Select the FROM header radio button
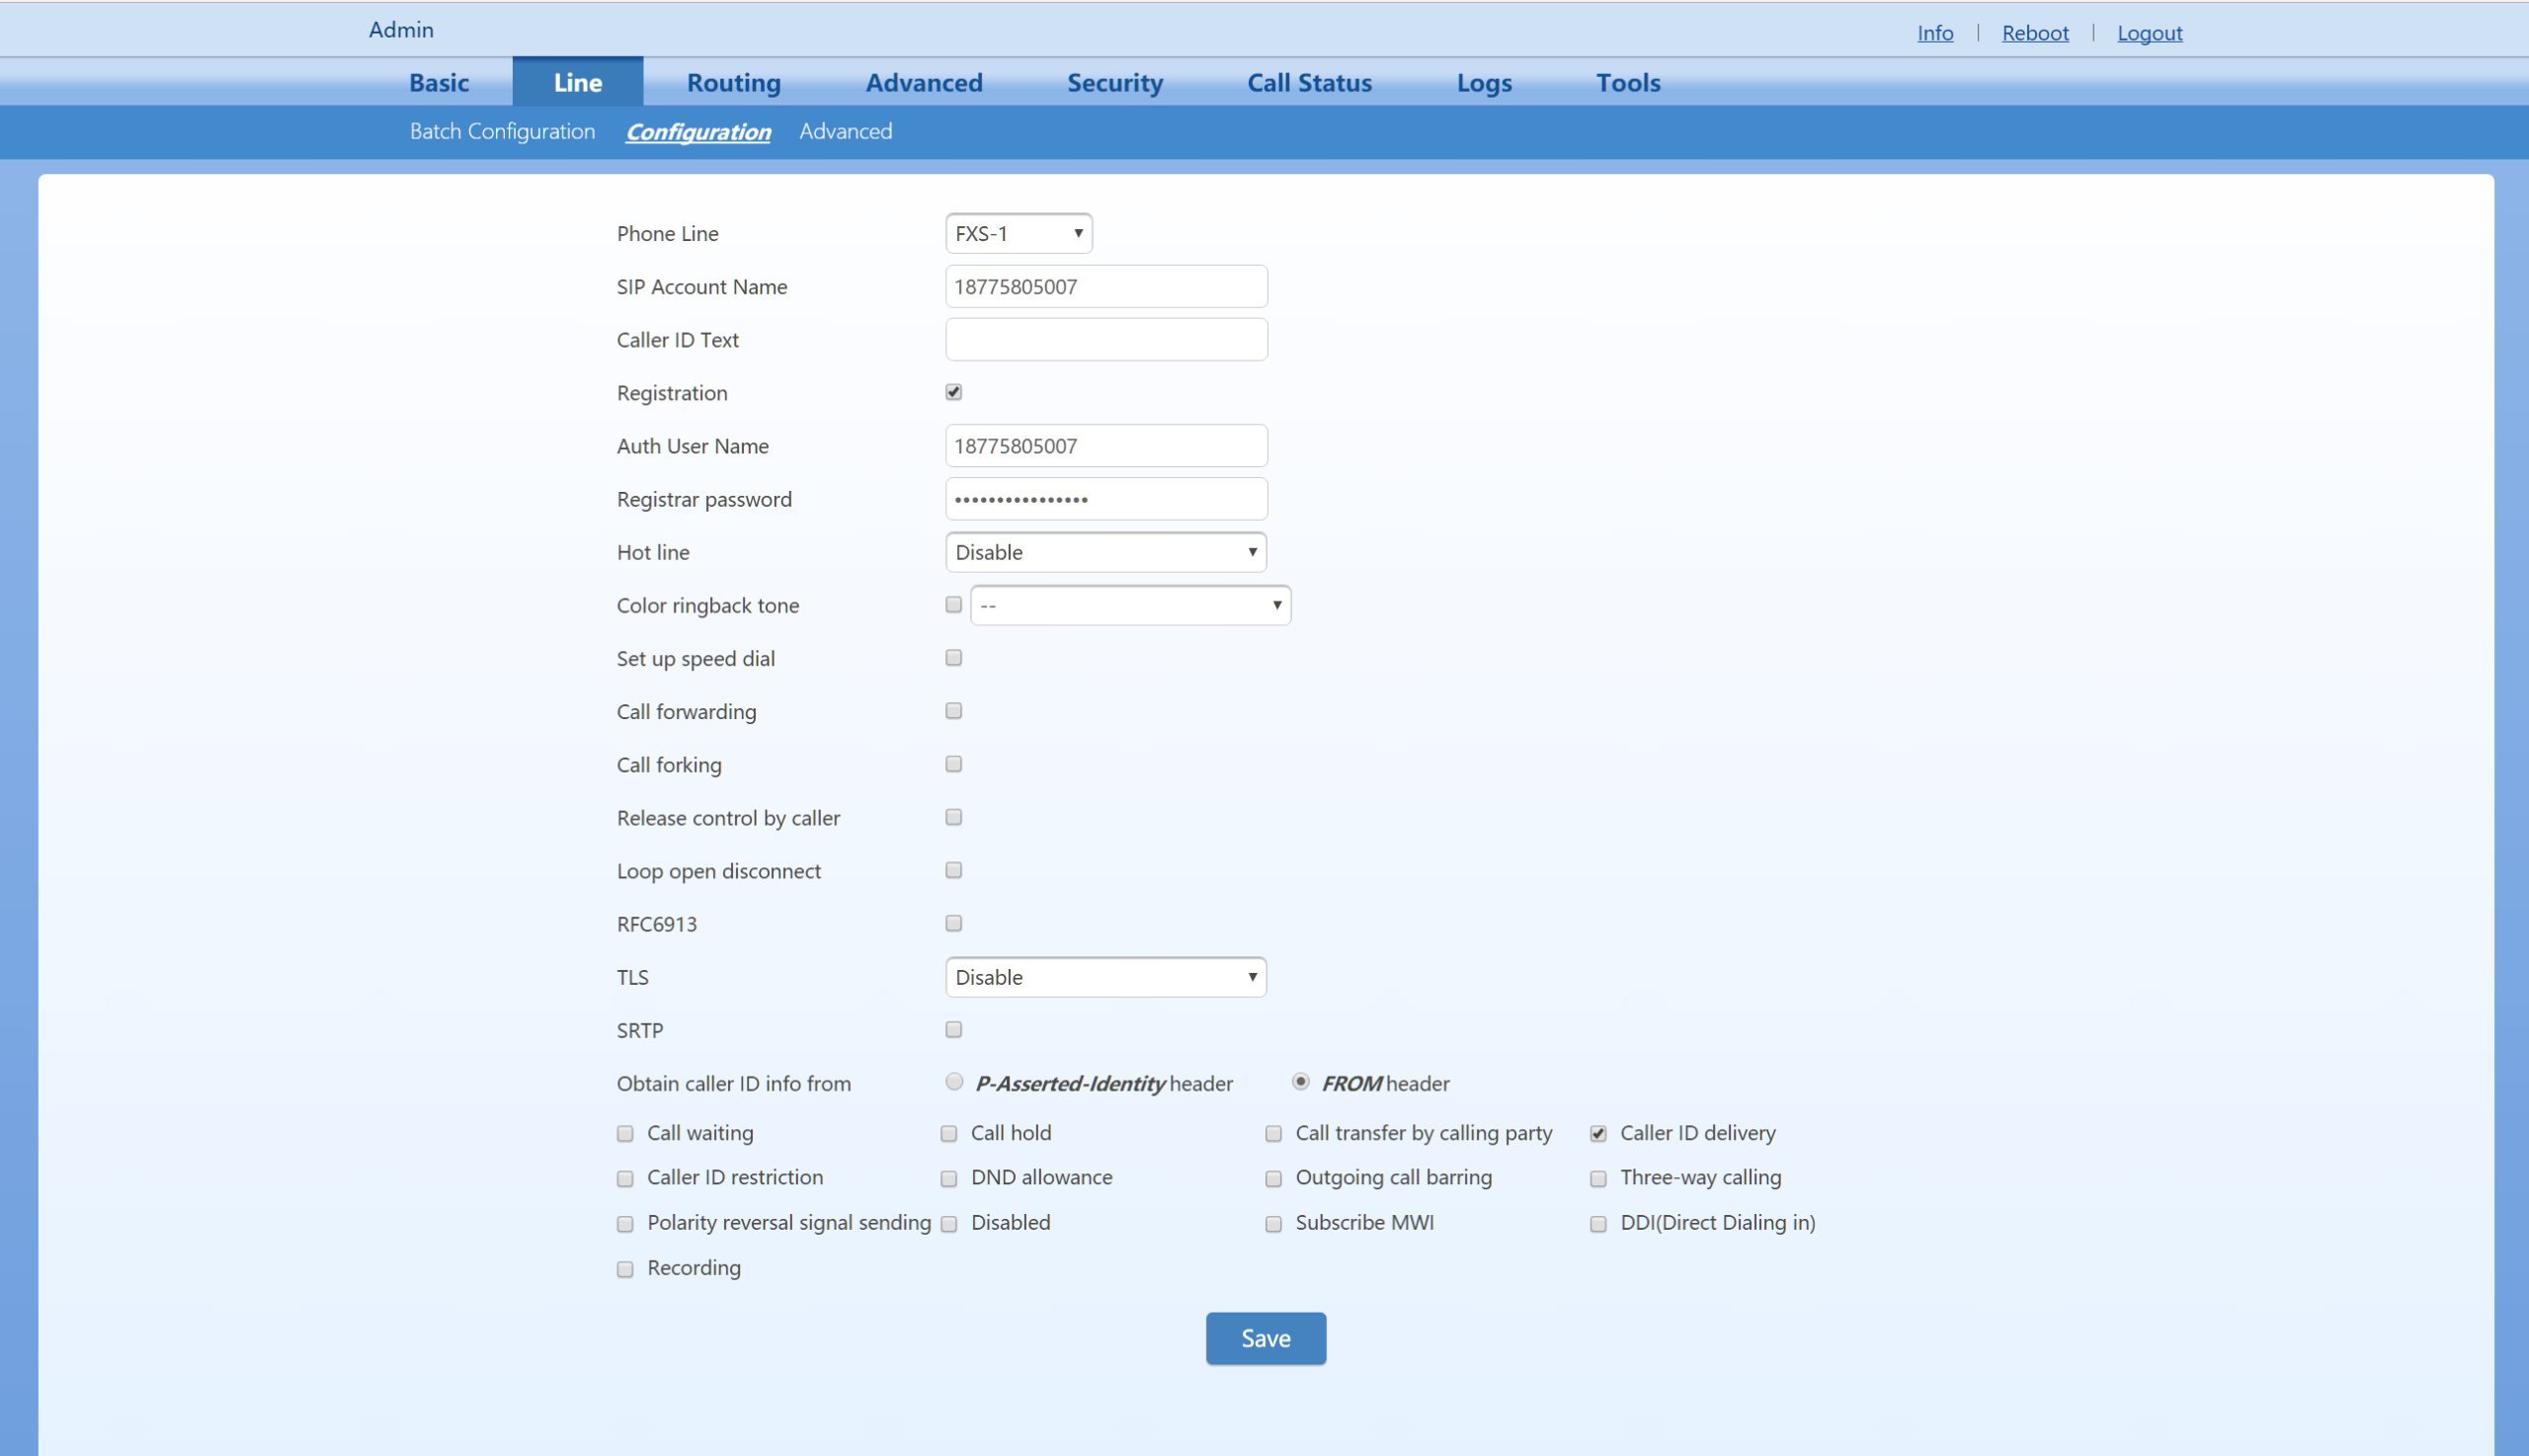The image size is (2529, 1456). coord(1300,1082)
